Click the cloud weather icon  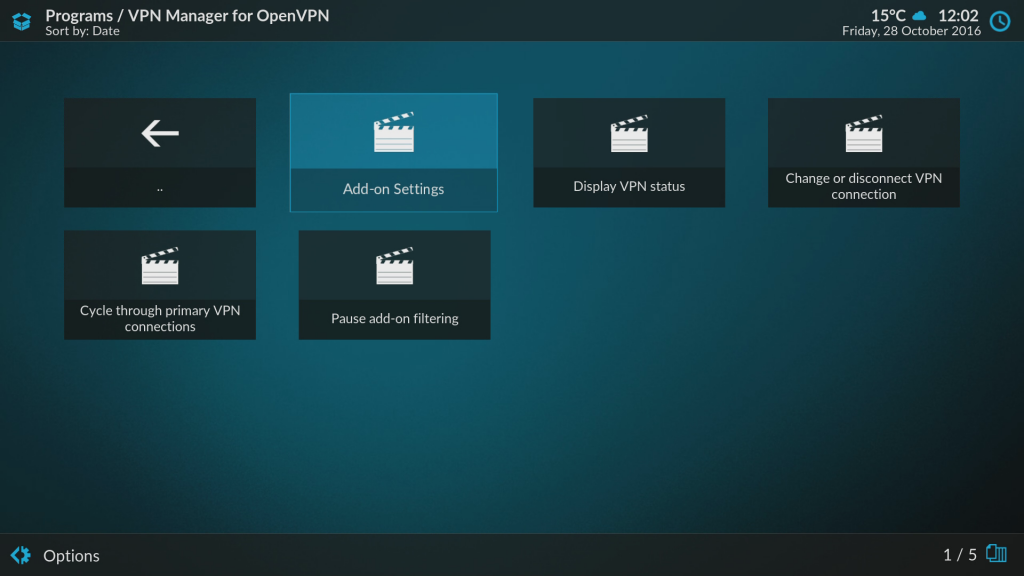pyautogui.click(x=920, y=16)
